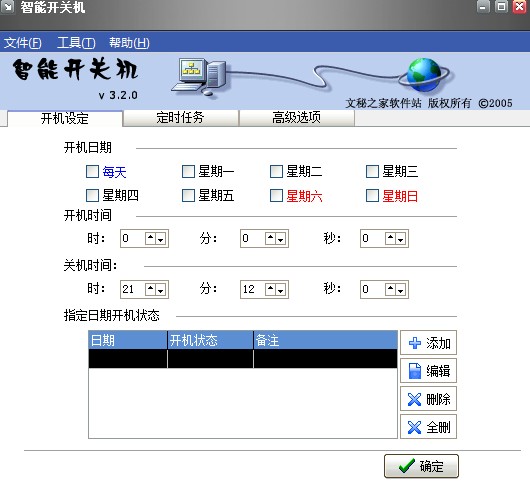Screen dimensions: 530x484
Task: Toggle the 星期三 checkbox
Action: click(x=372, y=172)
